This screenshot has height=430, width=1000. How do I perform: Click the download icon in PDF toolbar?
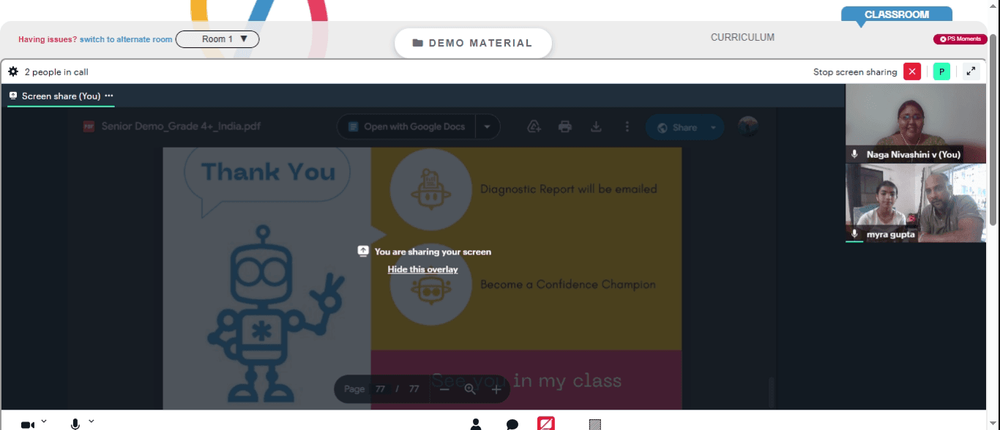[596, 127]
